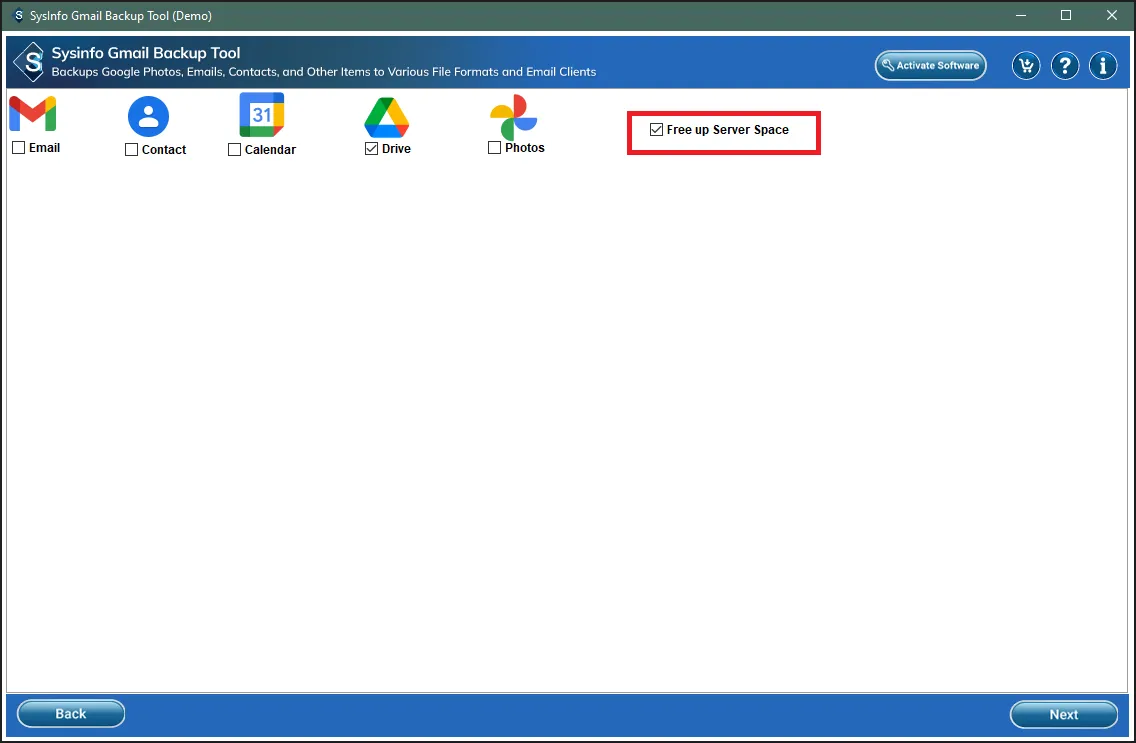Click the Google Calendar 31 icon

[x=262, y=114]
